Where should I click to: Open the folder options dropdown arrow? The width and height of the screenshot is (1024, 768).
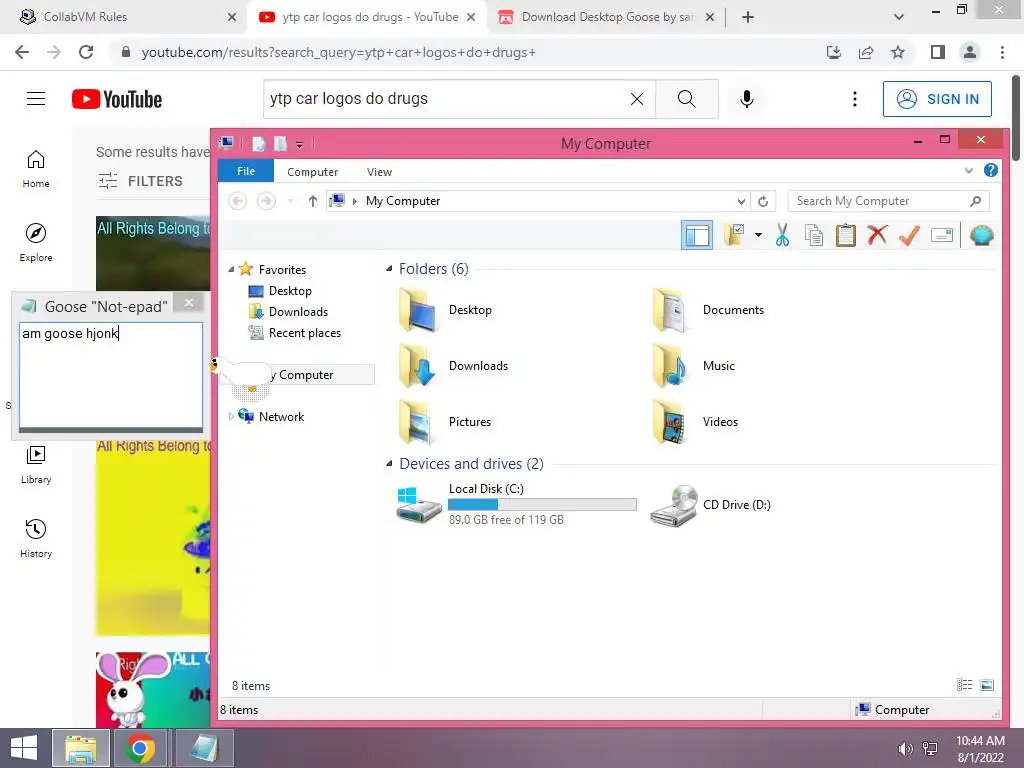(x=758, y=235)
